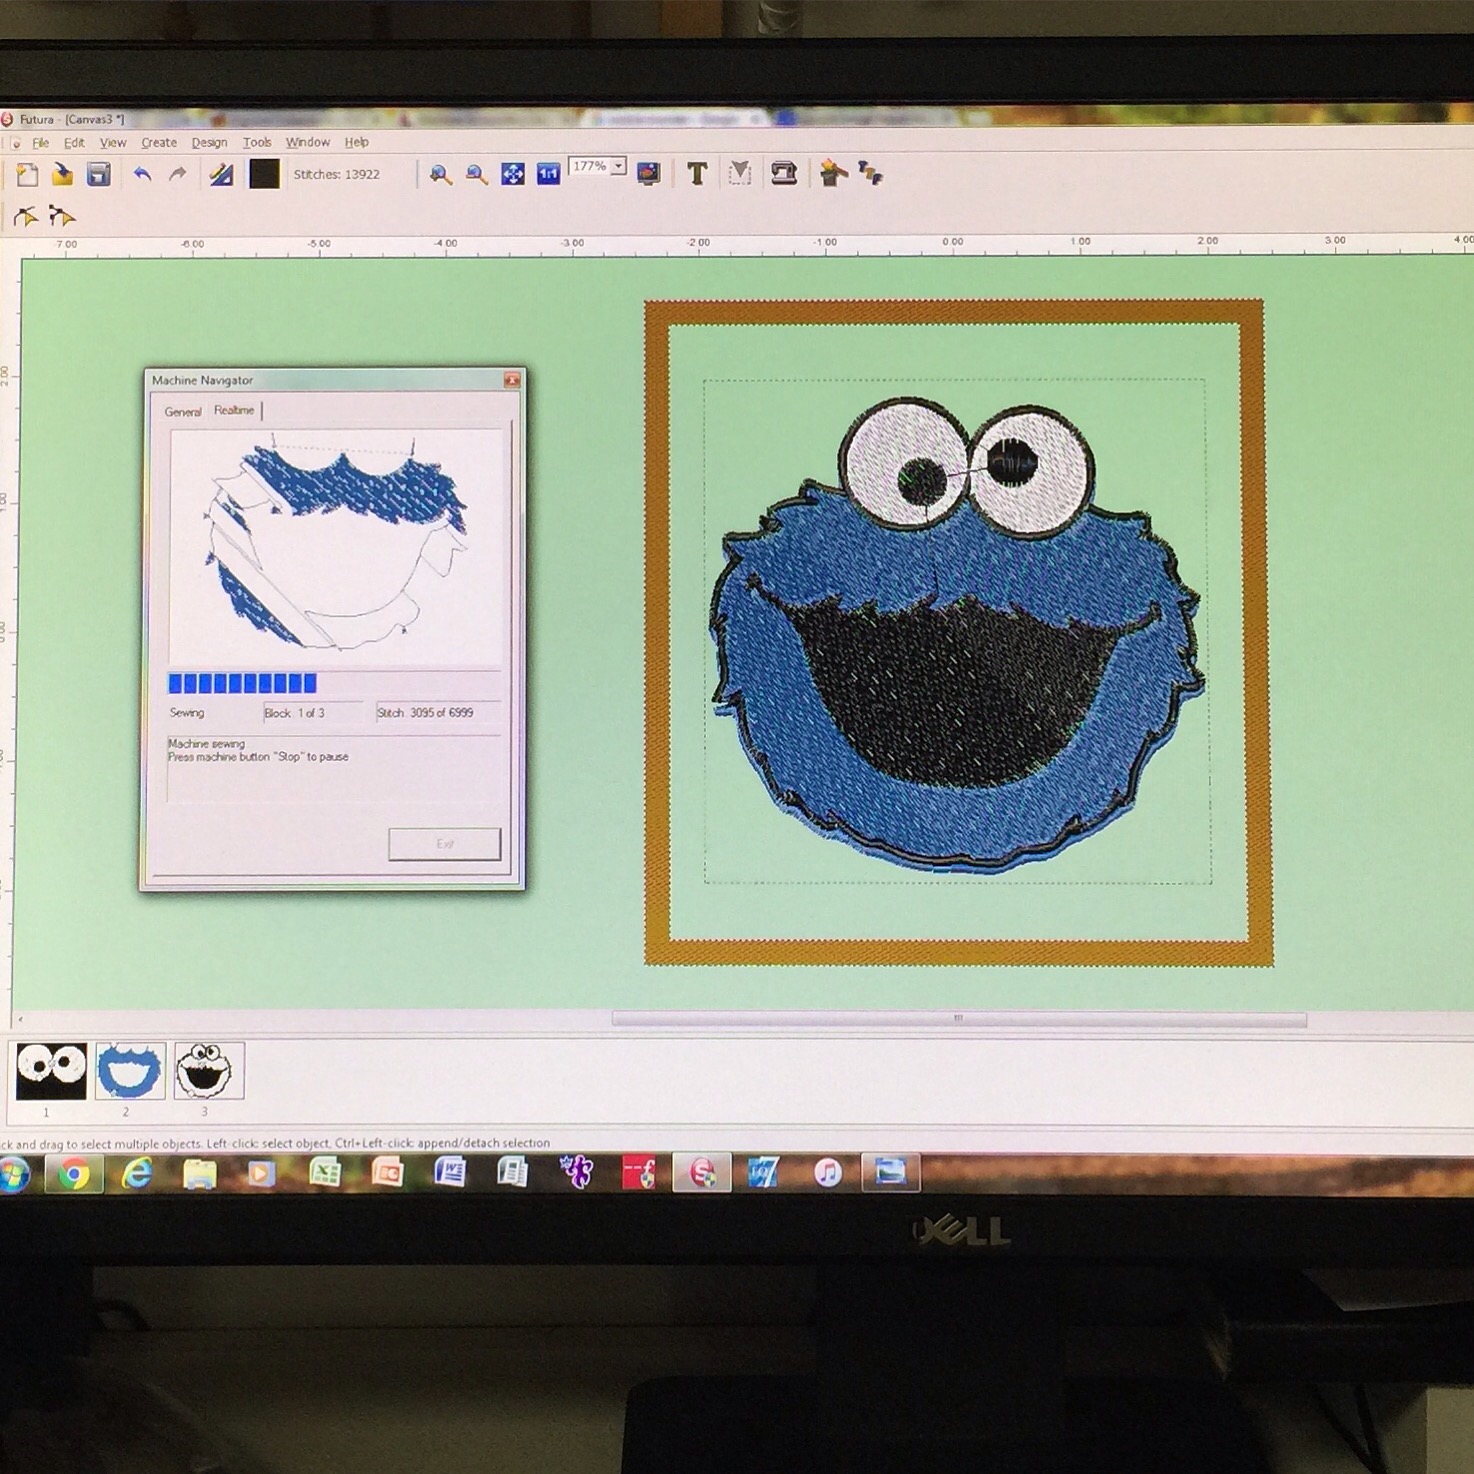The height and width of the screenshot is (1474, 1474).
Task: Close the Machine Navigator dialog
Action: click(511, 380)
